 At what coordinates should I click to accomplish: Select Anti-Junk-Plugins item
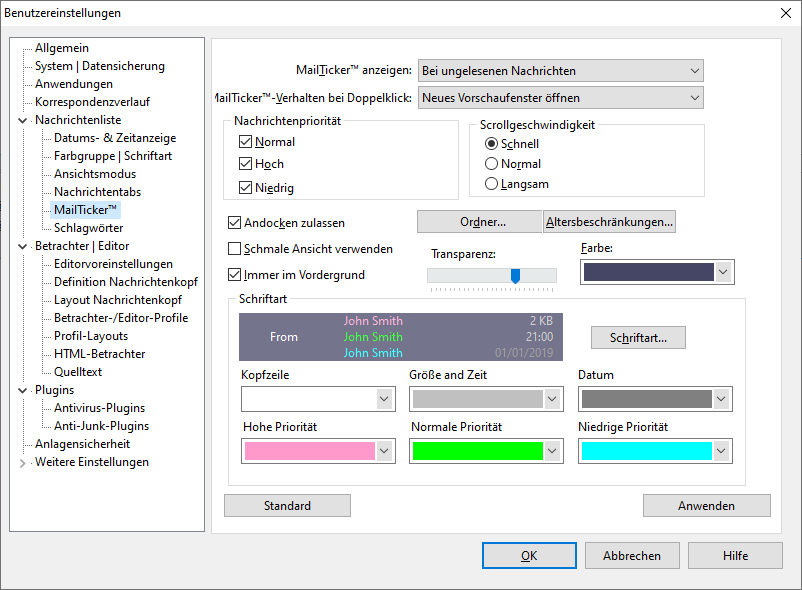pos(102,426)
